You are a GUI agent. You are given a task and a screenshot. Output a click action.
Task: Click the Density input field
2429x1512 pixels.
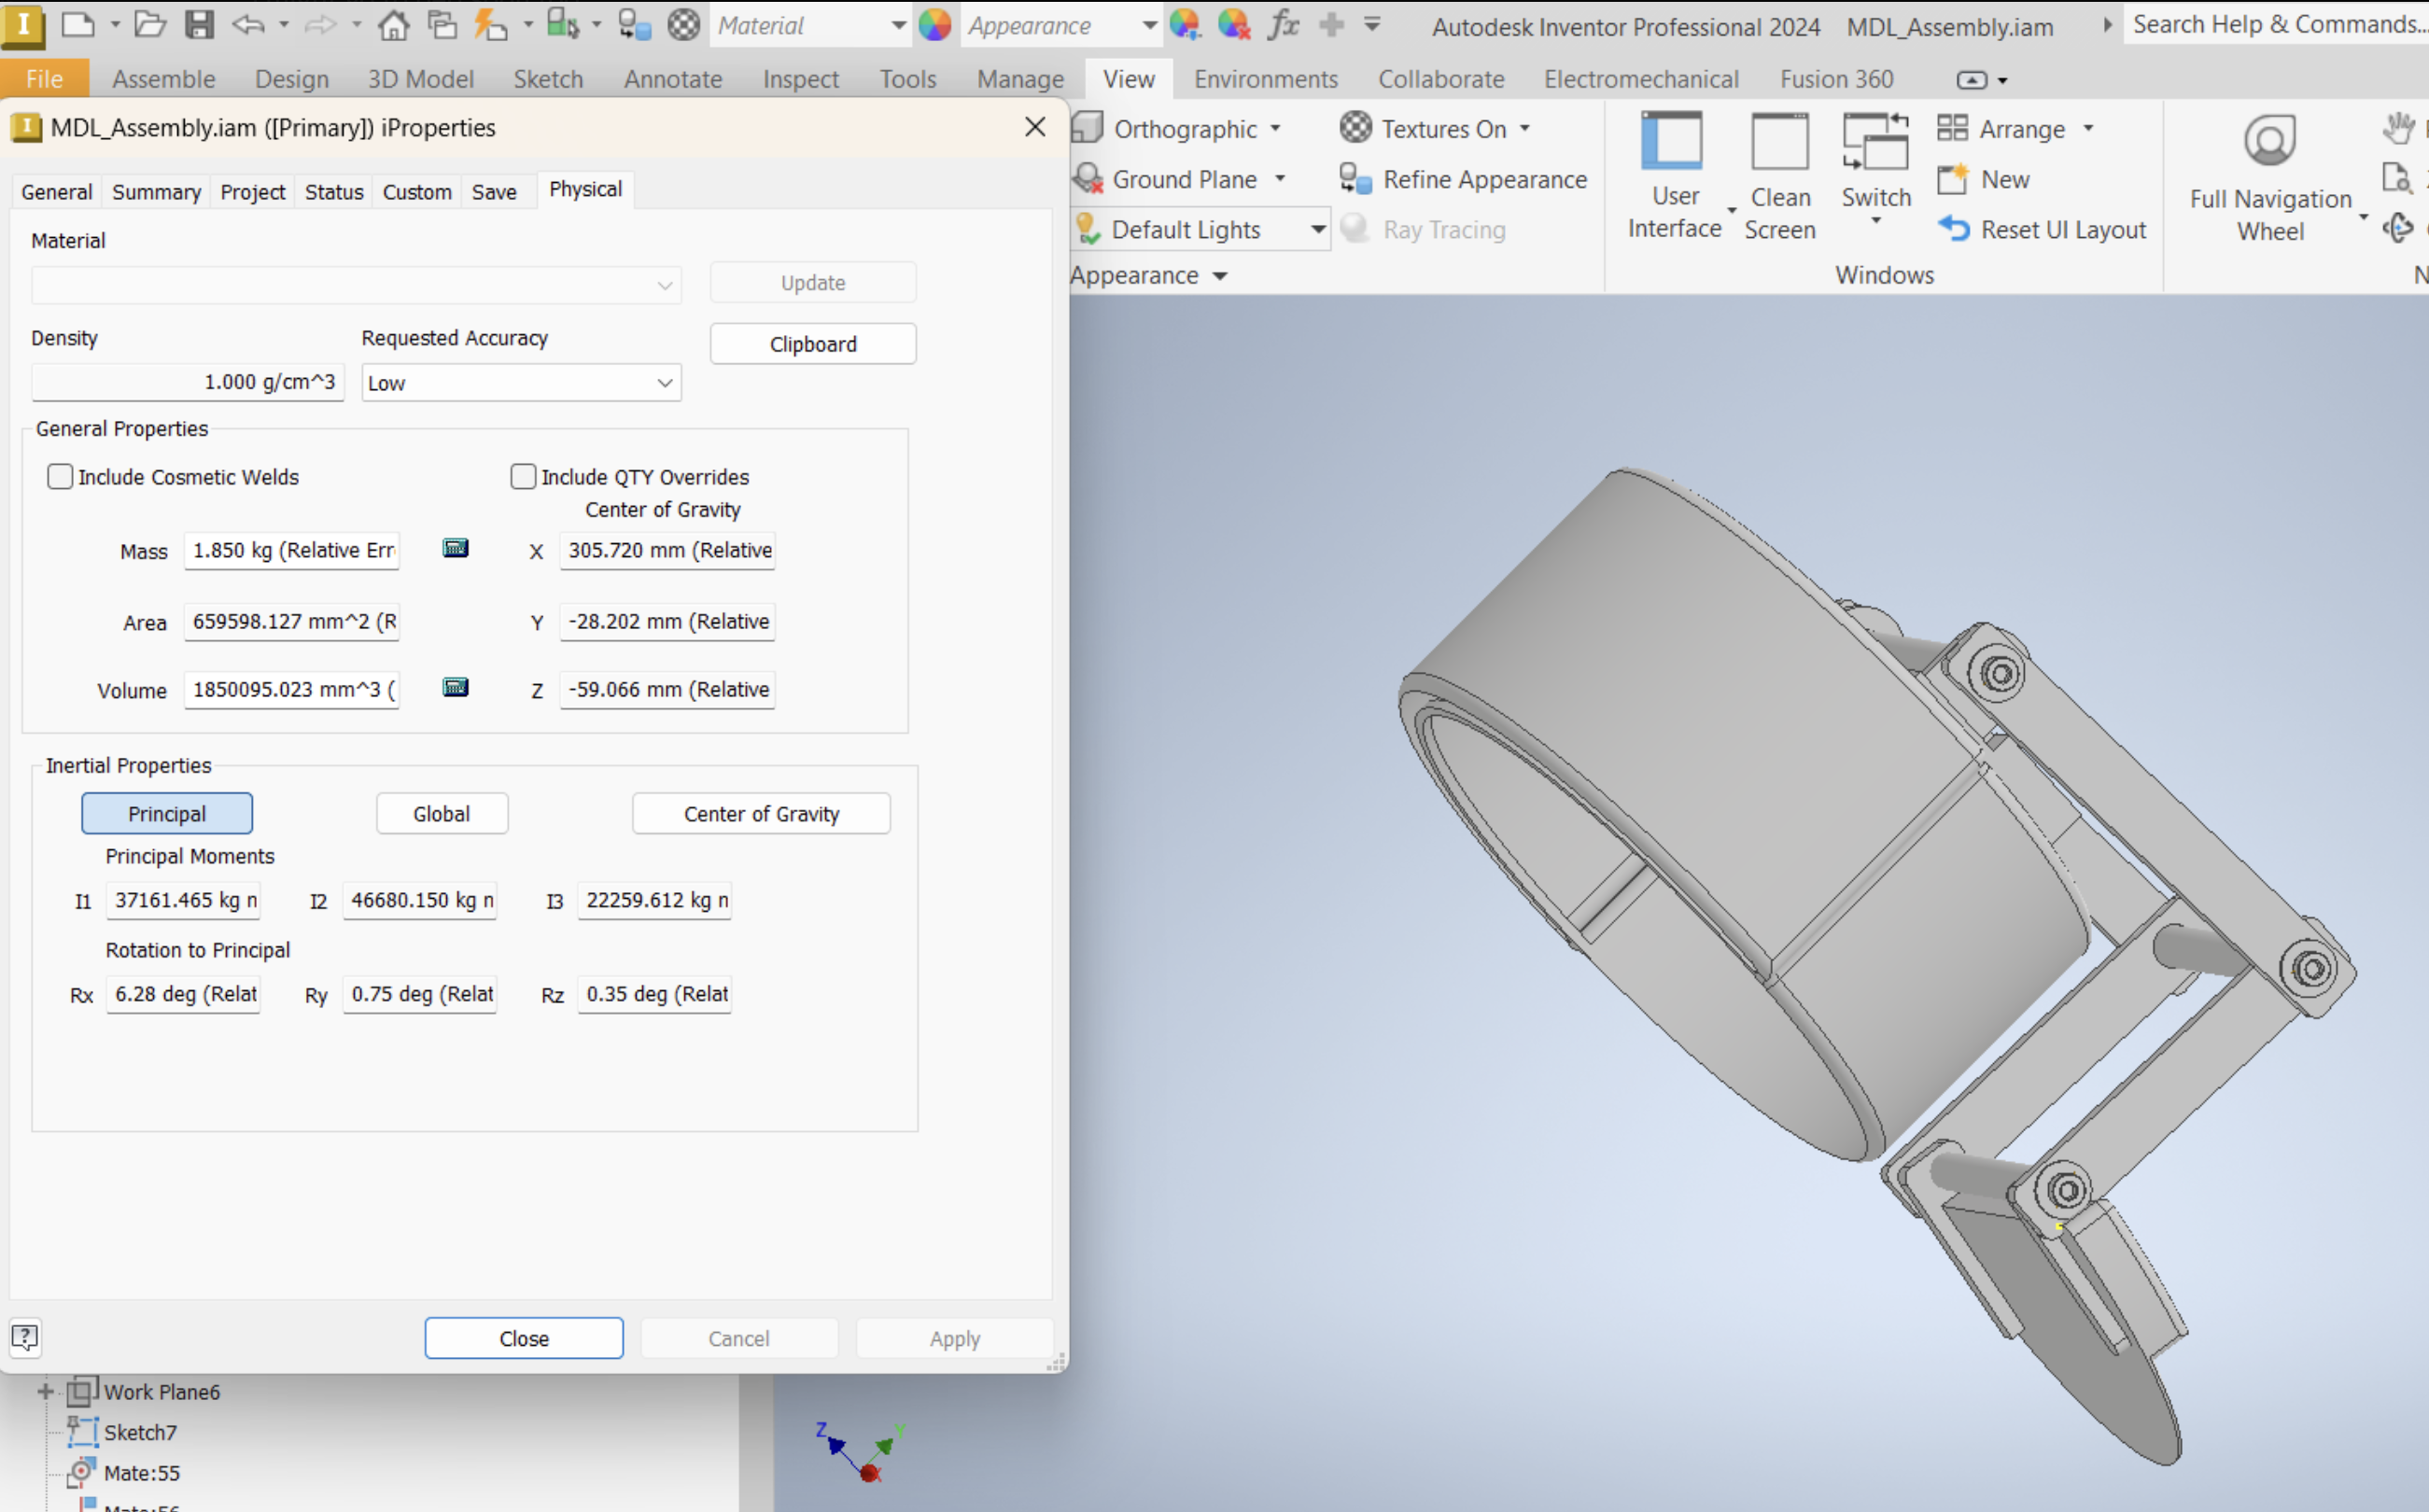coord(188,382)
